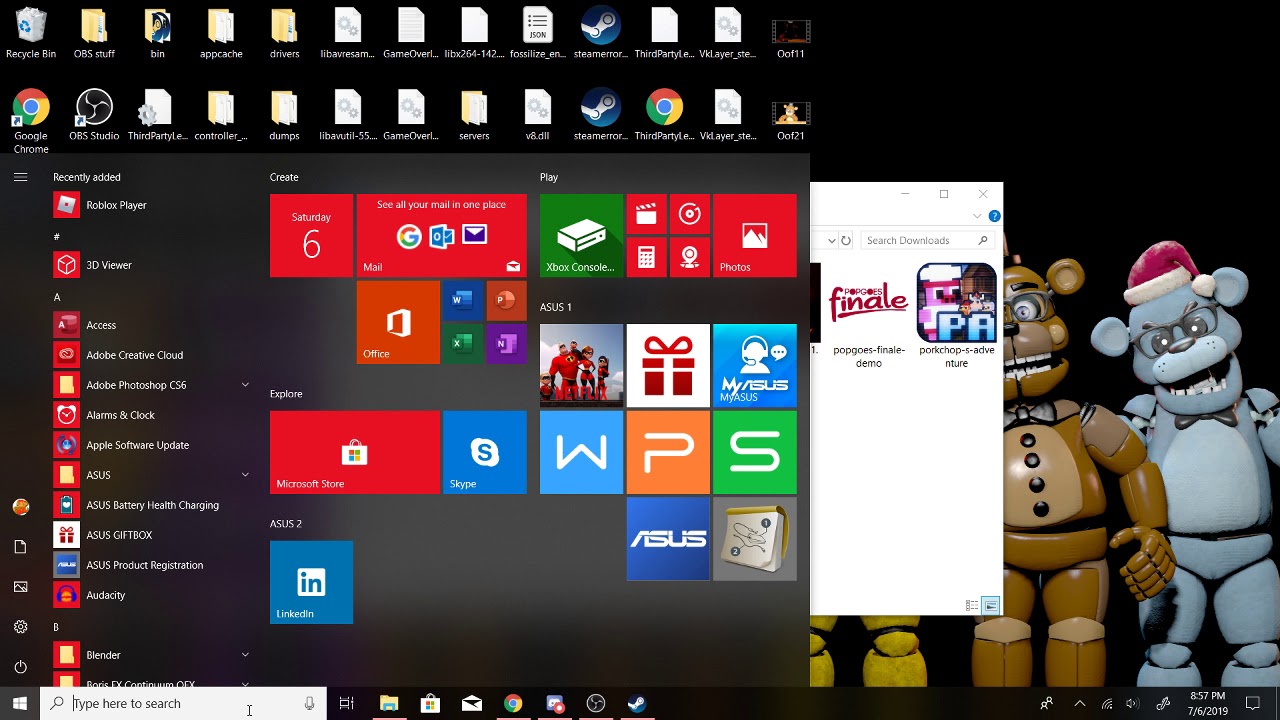
Task: Open the Documents shortcut in Start rail
Action: click(20, 547)
